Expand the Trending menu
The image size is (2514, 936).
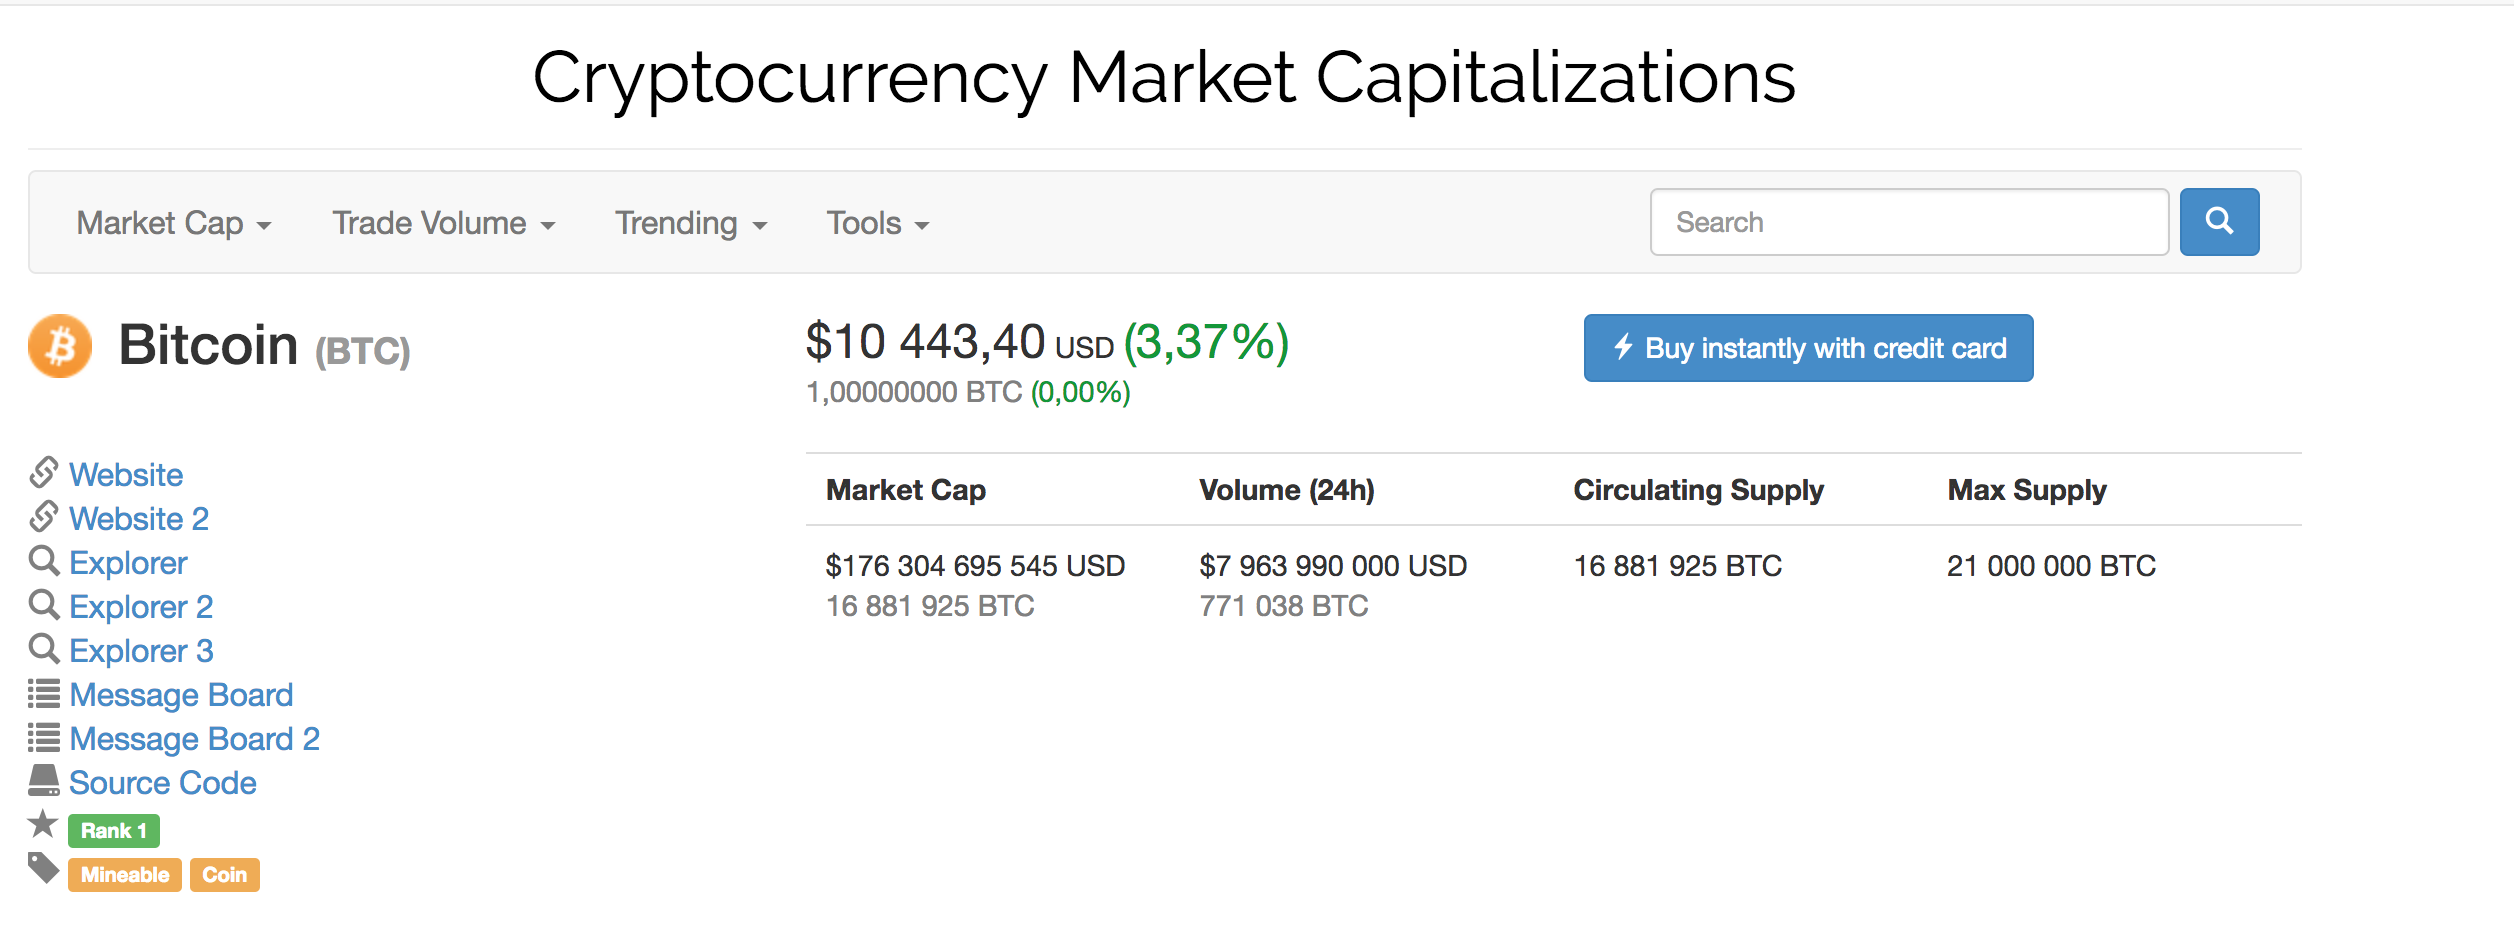coord(690,223)
